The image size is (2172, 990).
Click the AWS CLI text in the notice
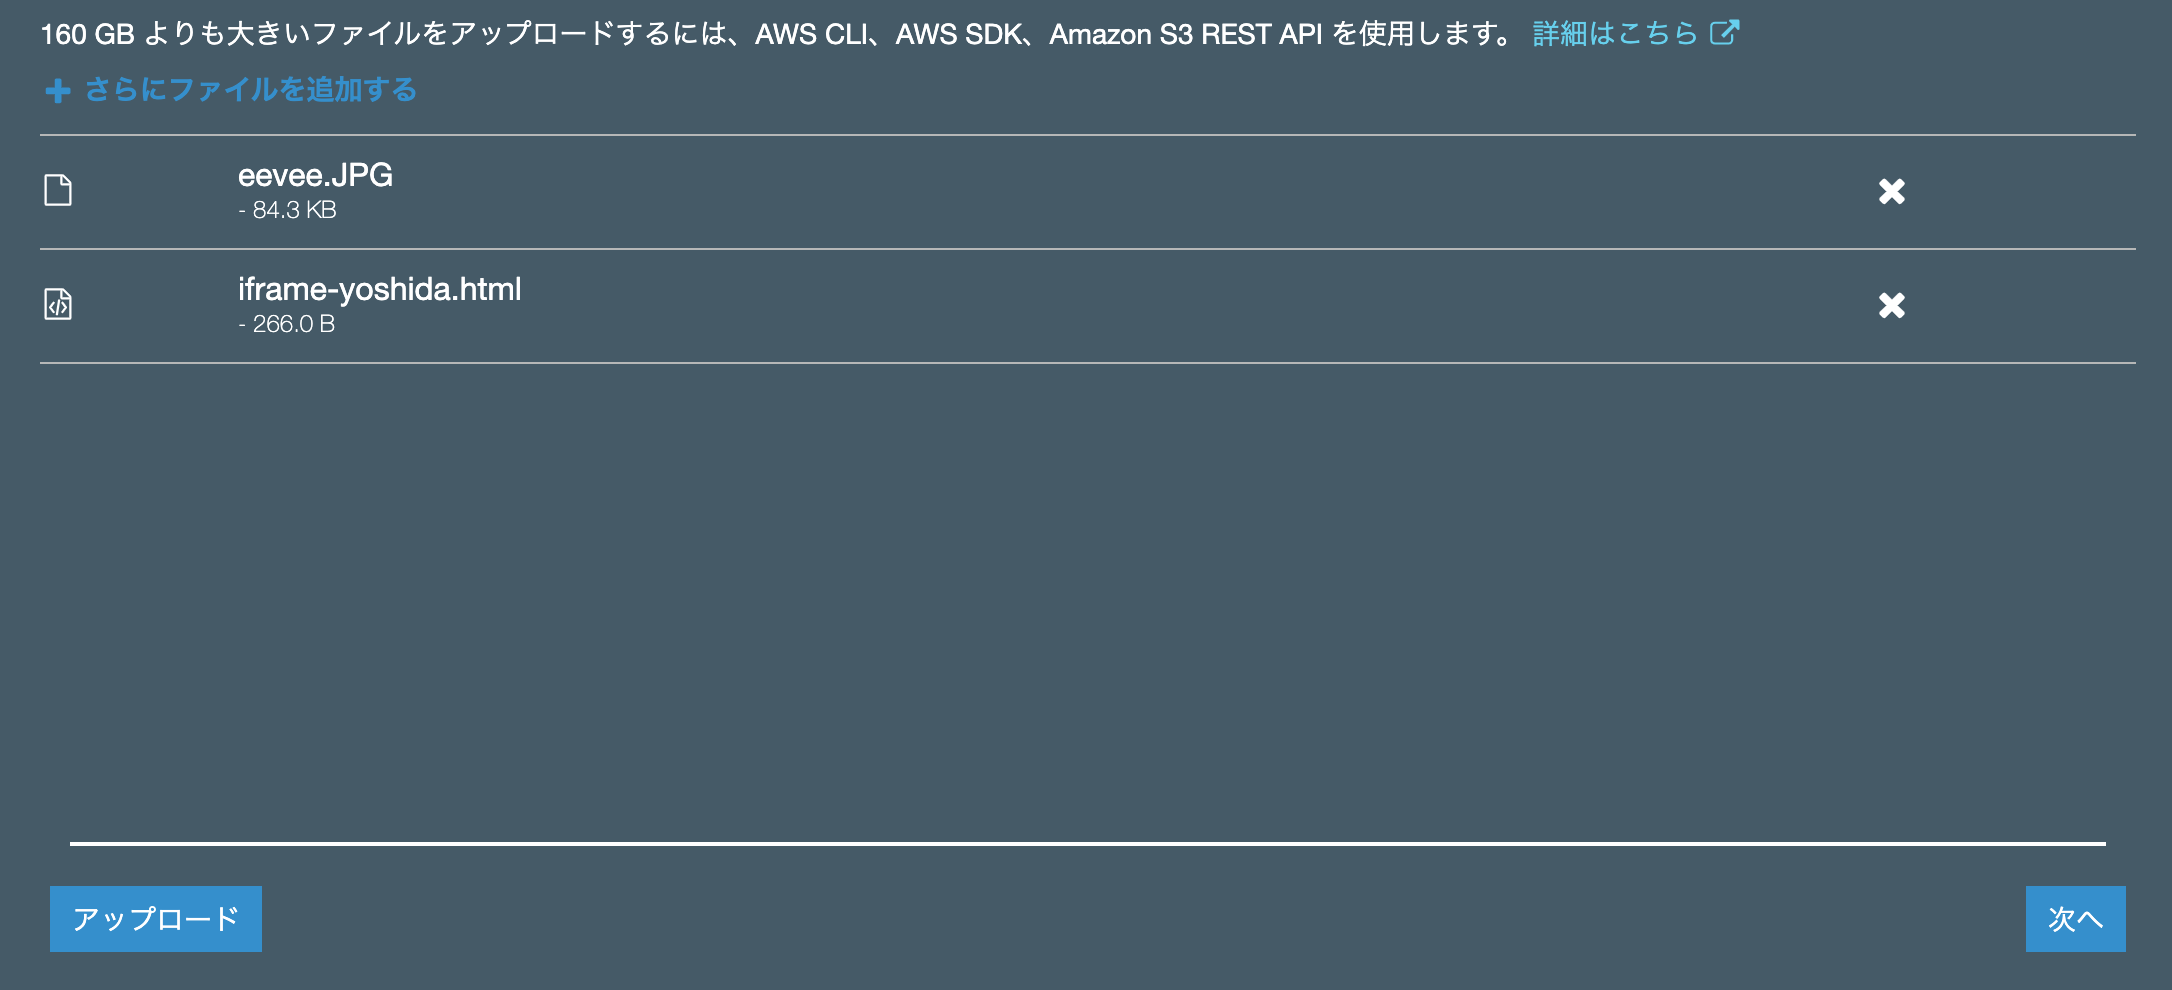pos(812,34)
